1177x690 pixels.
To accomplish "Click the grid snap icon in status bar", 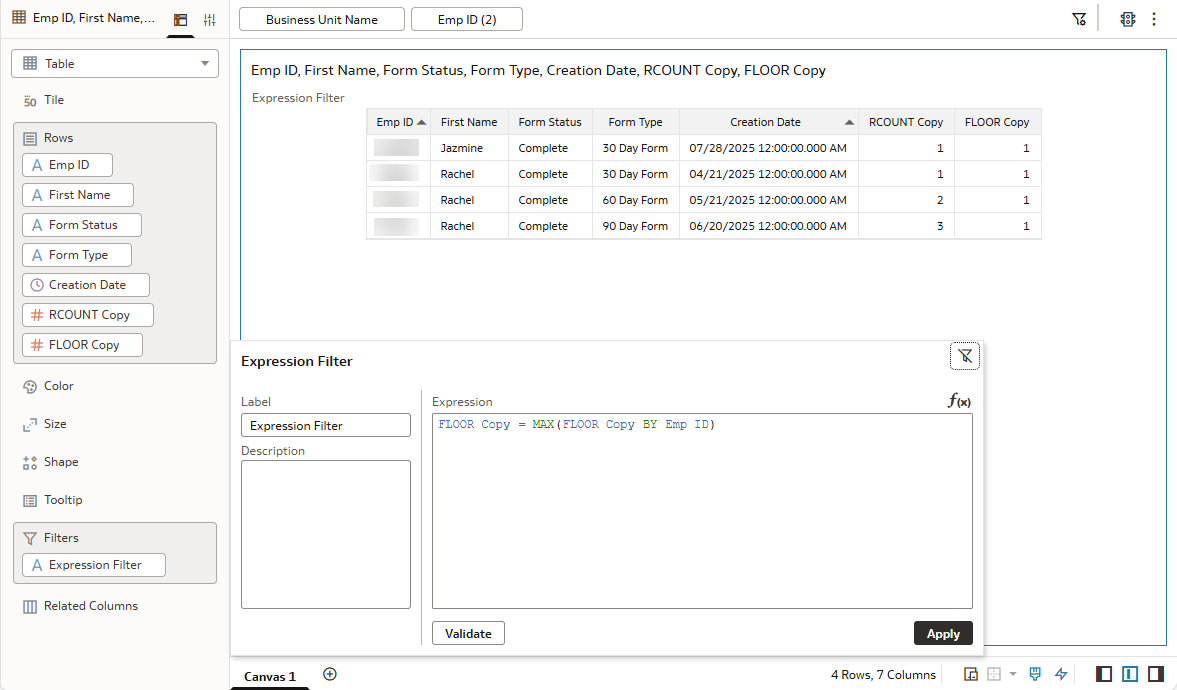I will pos(994,673).
